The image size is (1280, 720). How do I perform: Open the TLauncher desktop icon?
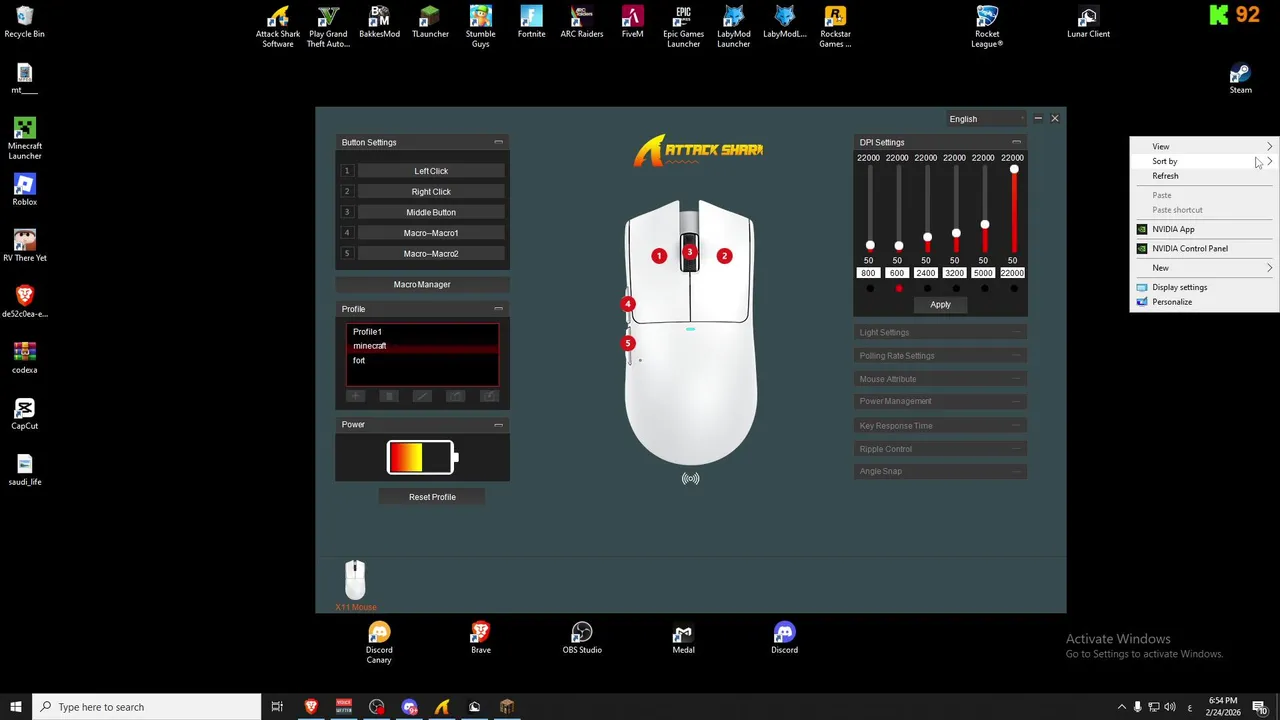pos(430,23)
